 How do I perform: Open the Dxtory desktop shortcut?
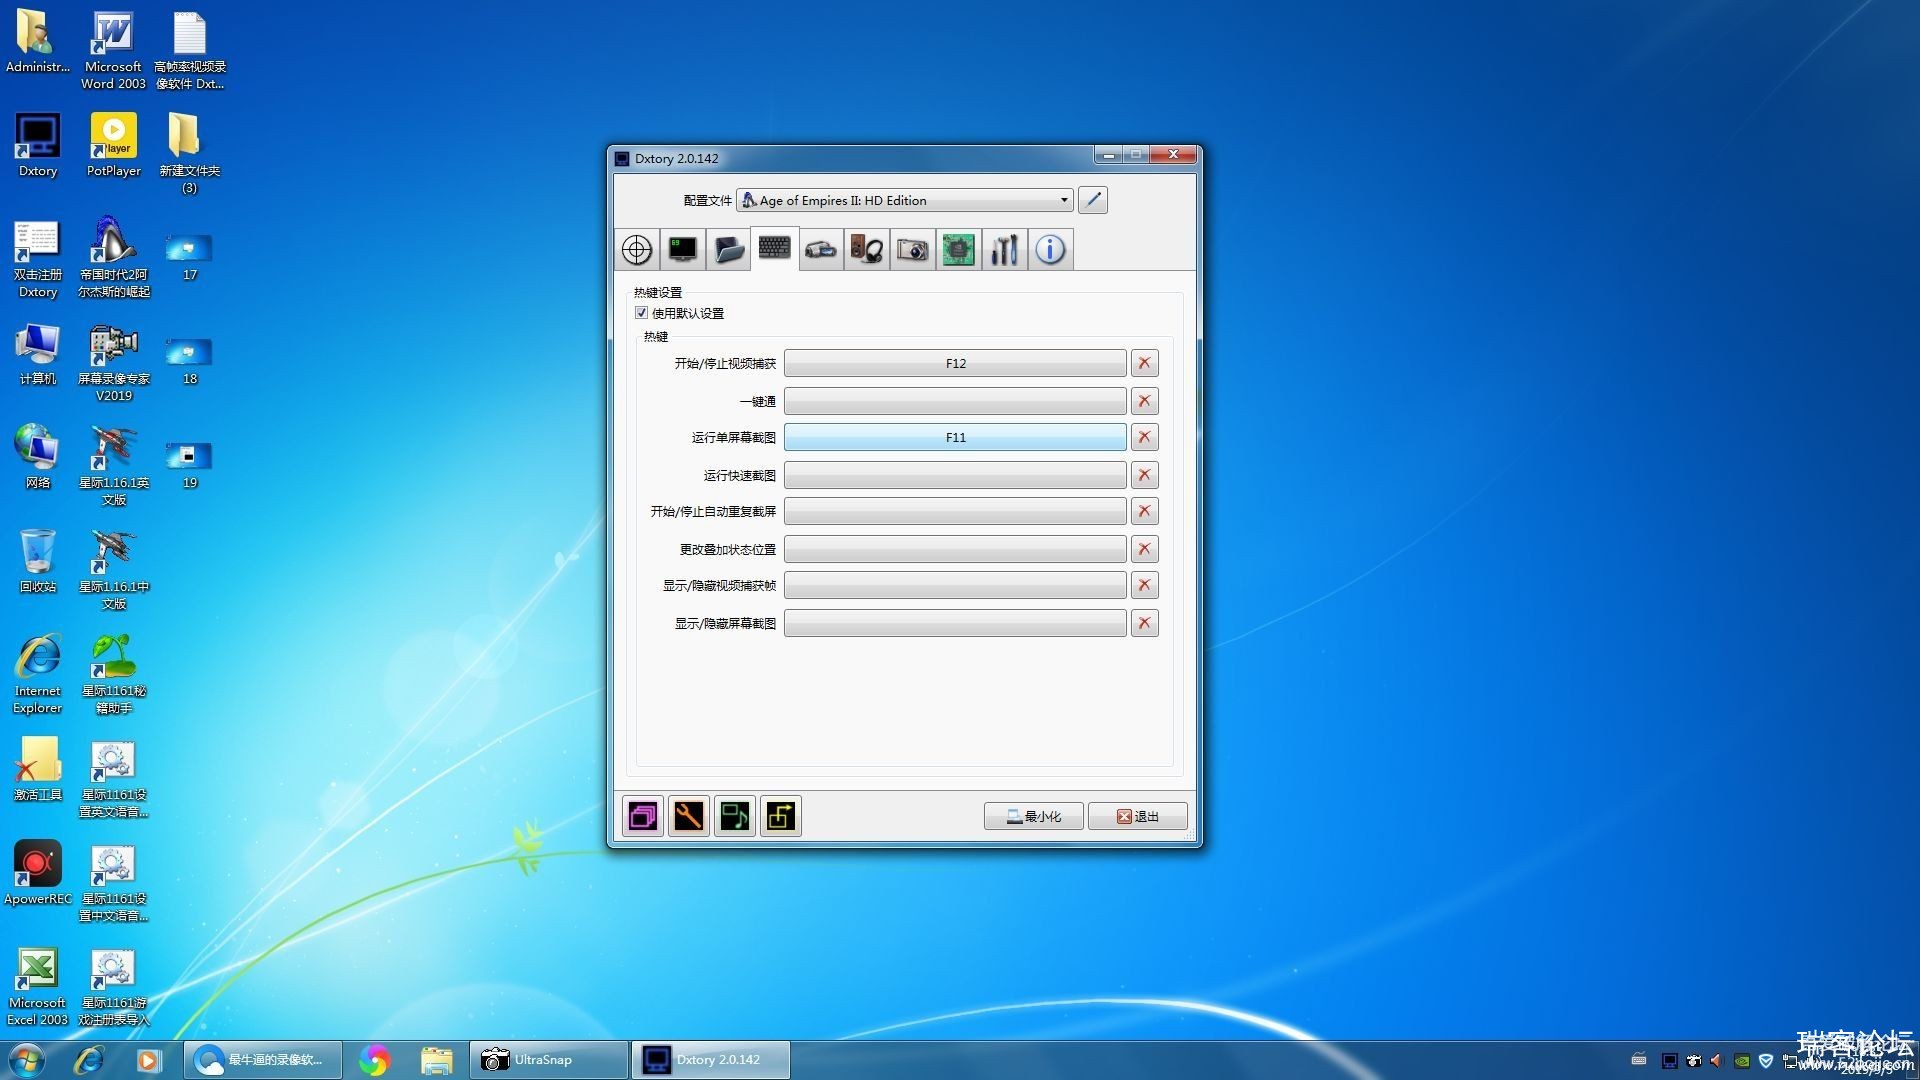38,146
